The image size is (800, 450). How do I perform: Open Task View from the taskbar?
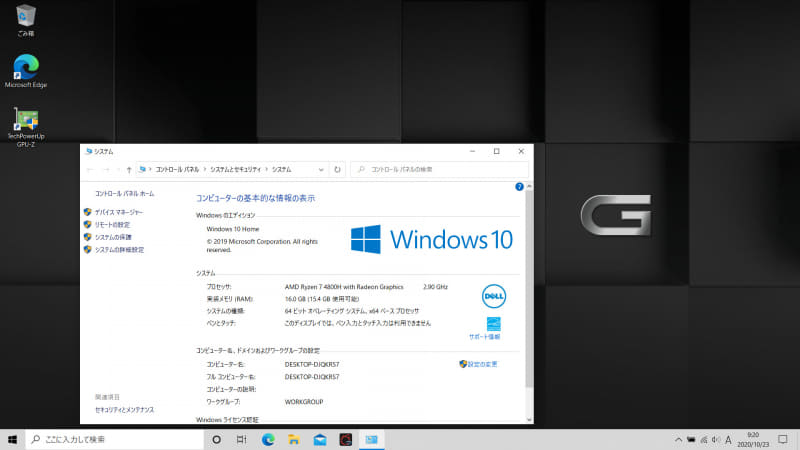click(x=242, y=439)
